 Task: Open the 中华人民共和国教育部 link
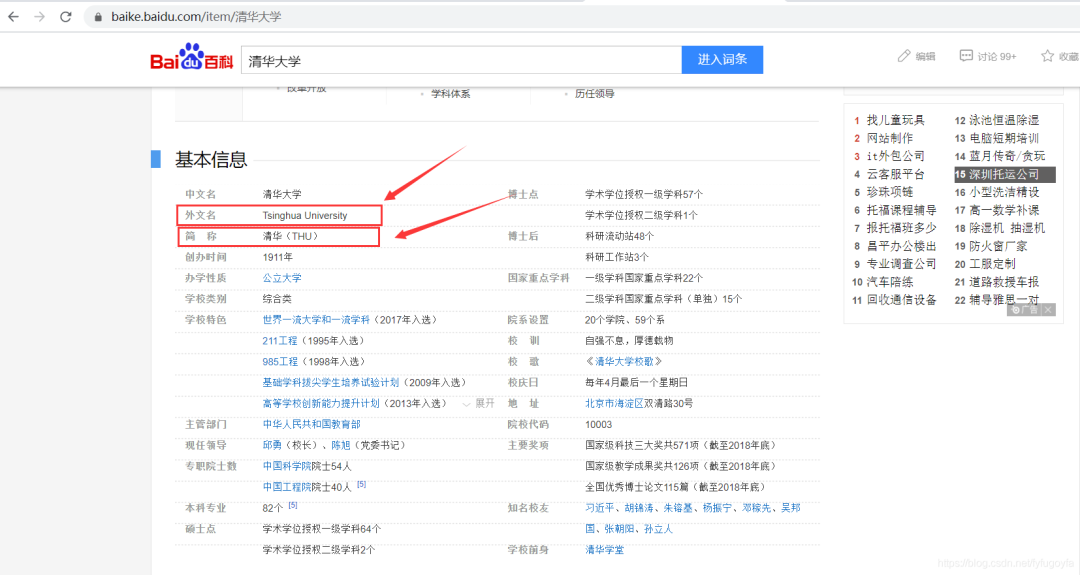click(x=311, y=424)
